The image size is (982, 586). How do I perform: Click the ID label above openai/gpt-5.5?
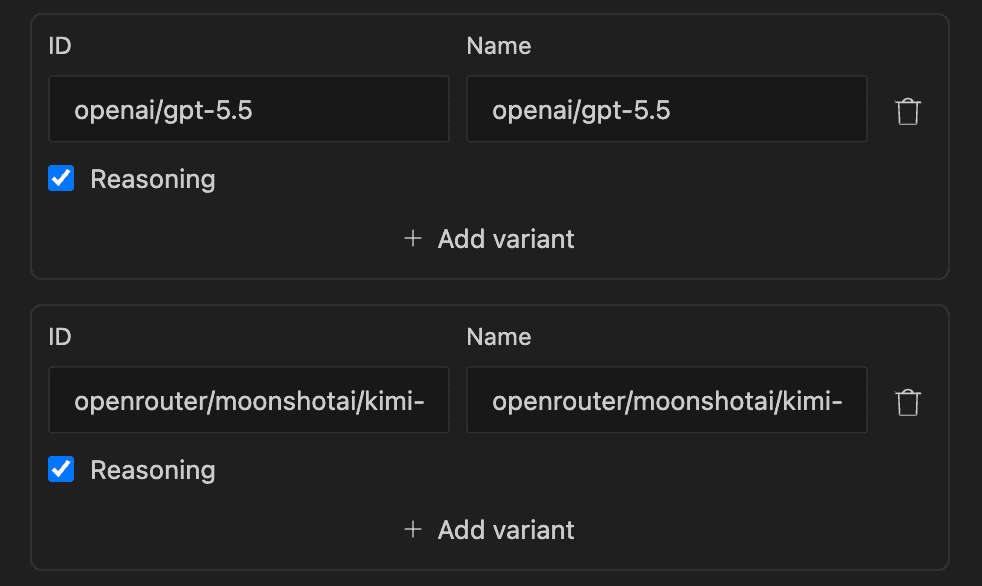59,46
